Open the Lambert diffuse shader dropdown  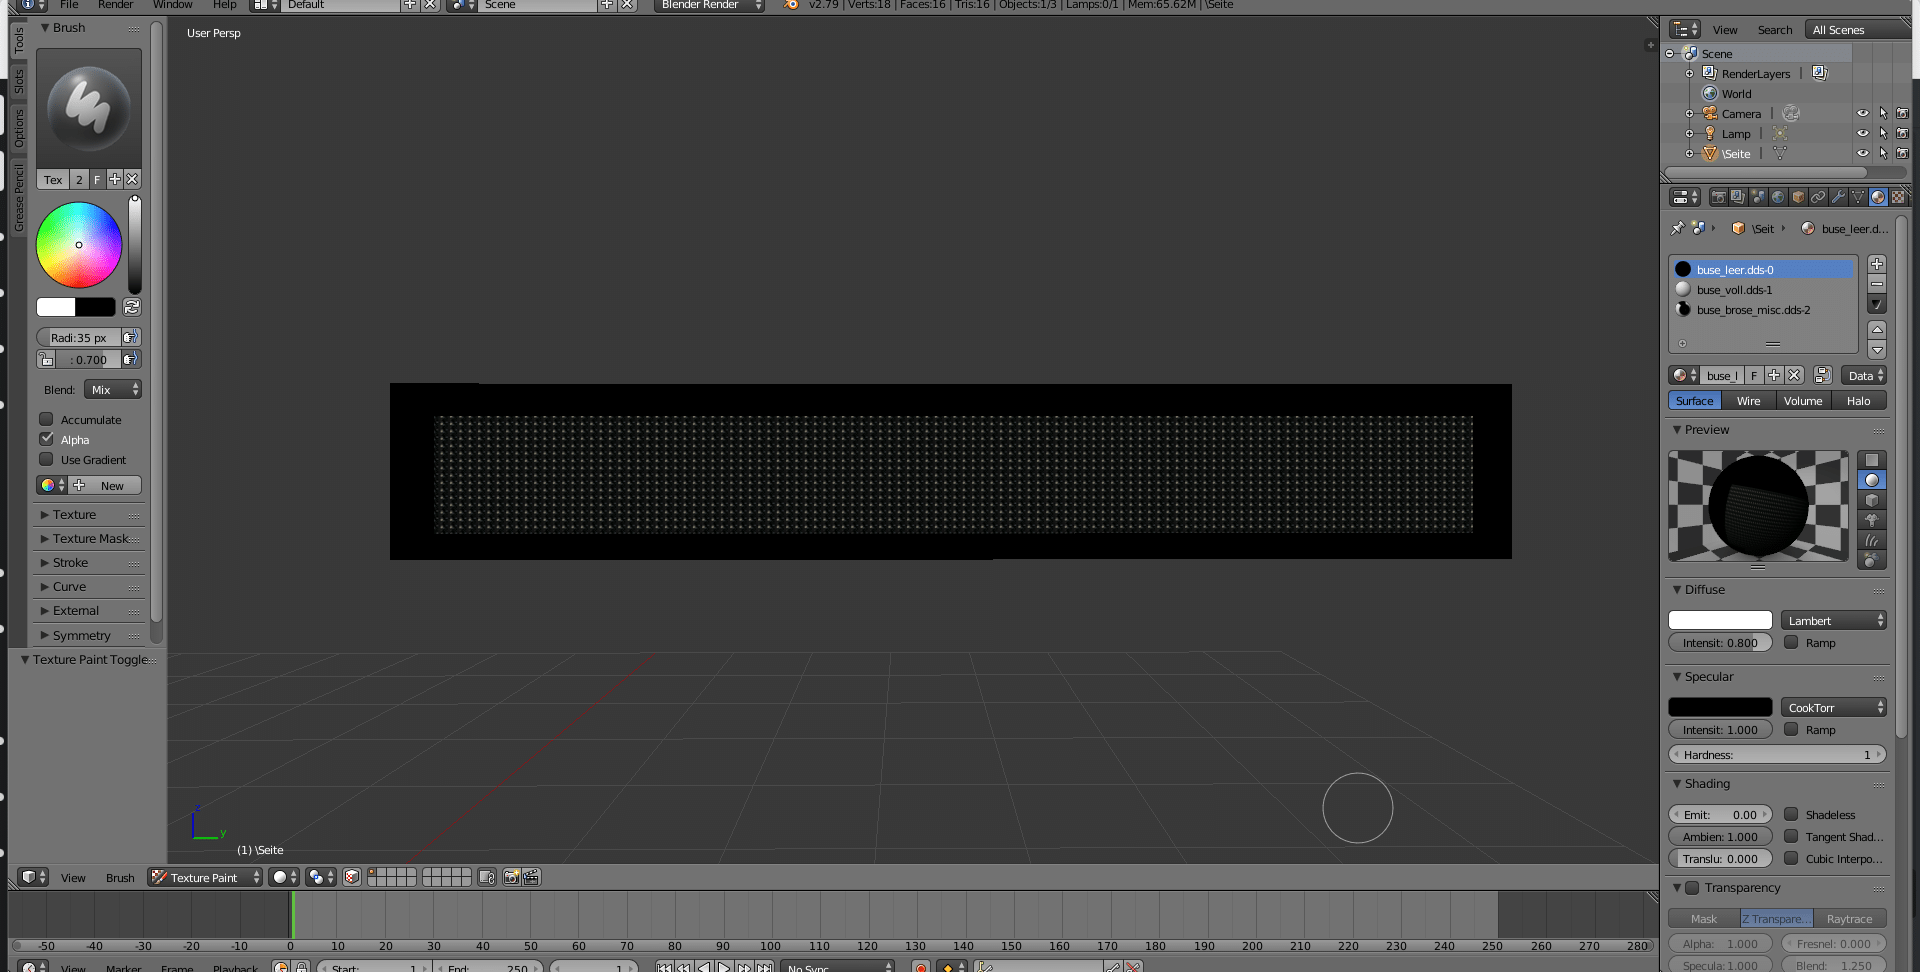click(1833, 621)
